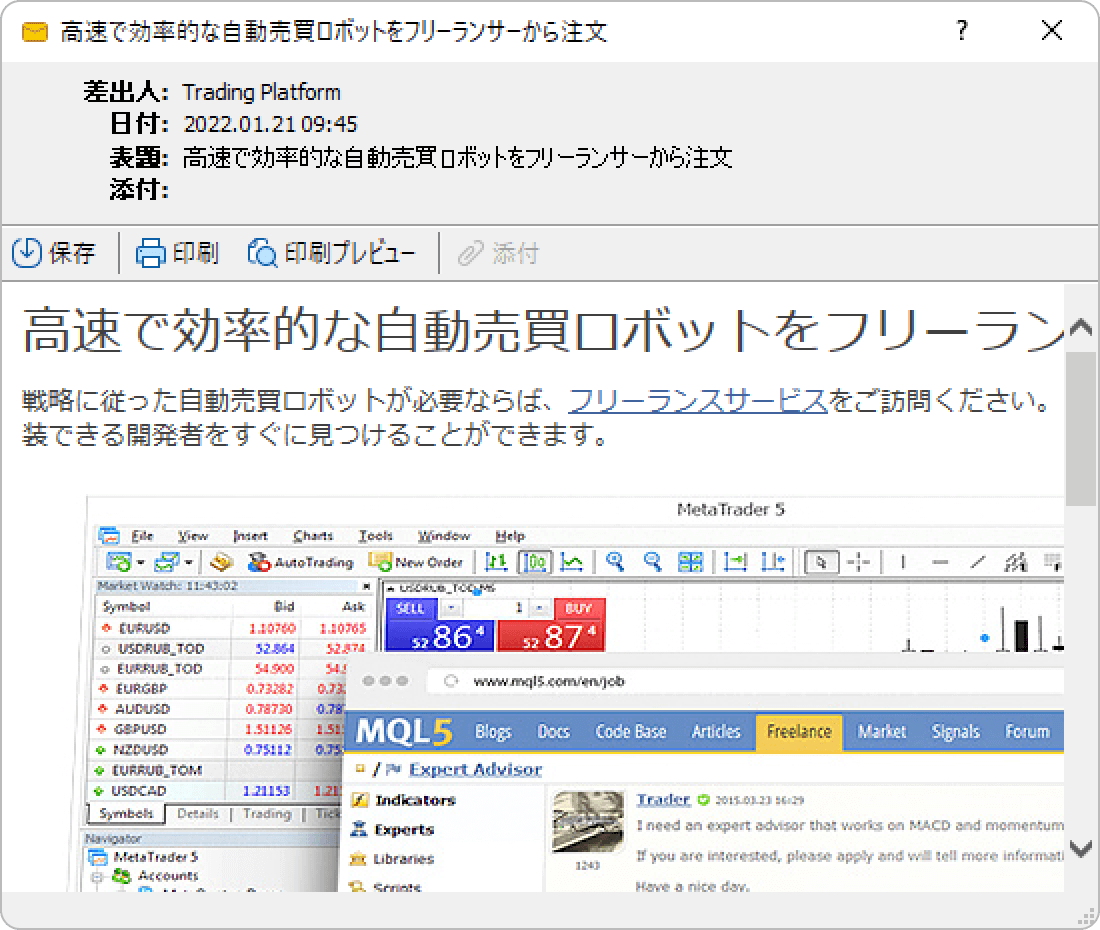Click the scroll down arrow of the message

[1081, 850]
